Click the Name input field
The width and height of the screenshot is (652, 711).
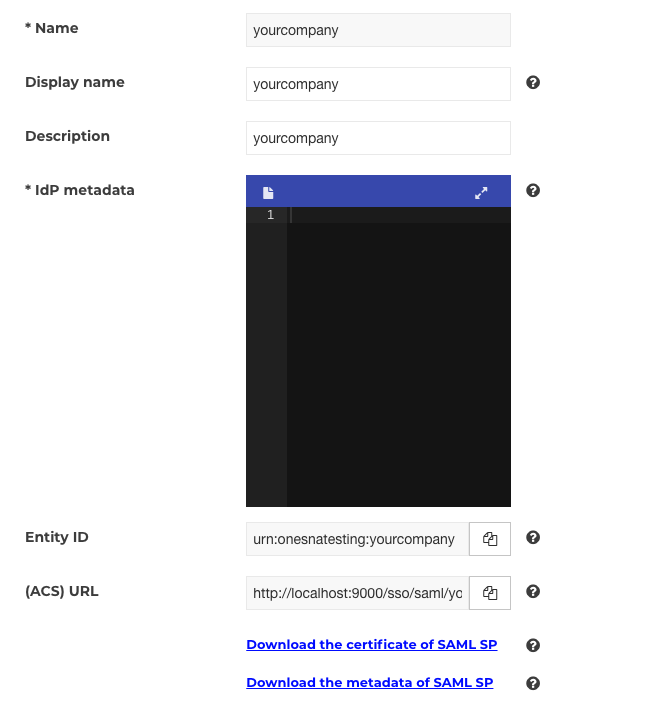[x=378, y=30]
